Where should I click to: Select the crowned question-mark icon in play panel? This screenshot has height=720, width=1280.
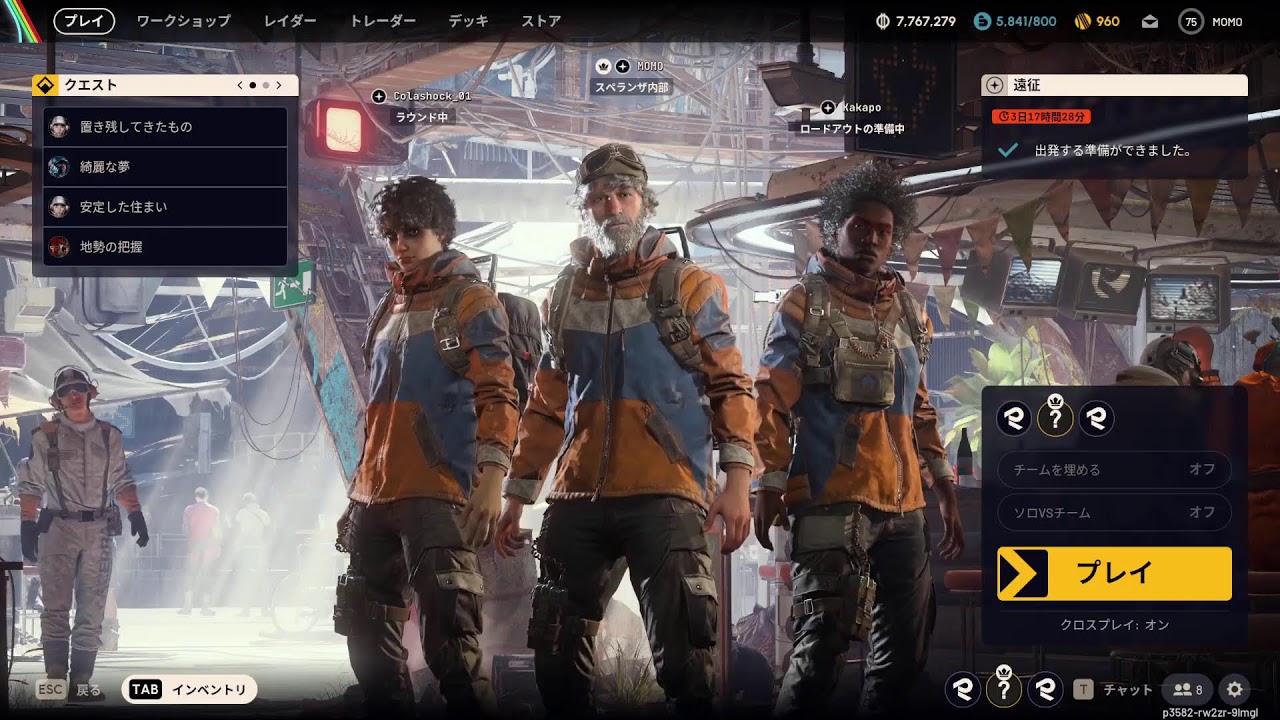[1055, 417]
